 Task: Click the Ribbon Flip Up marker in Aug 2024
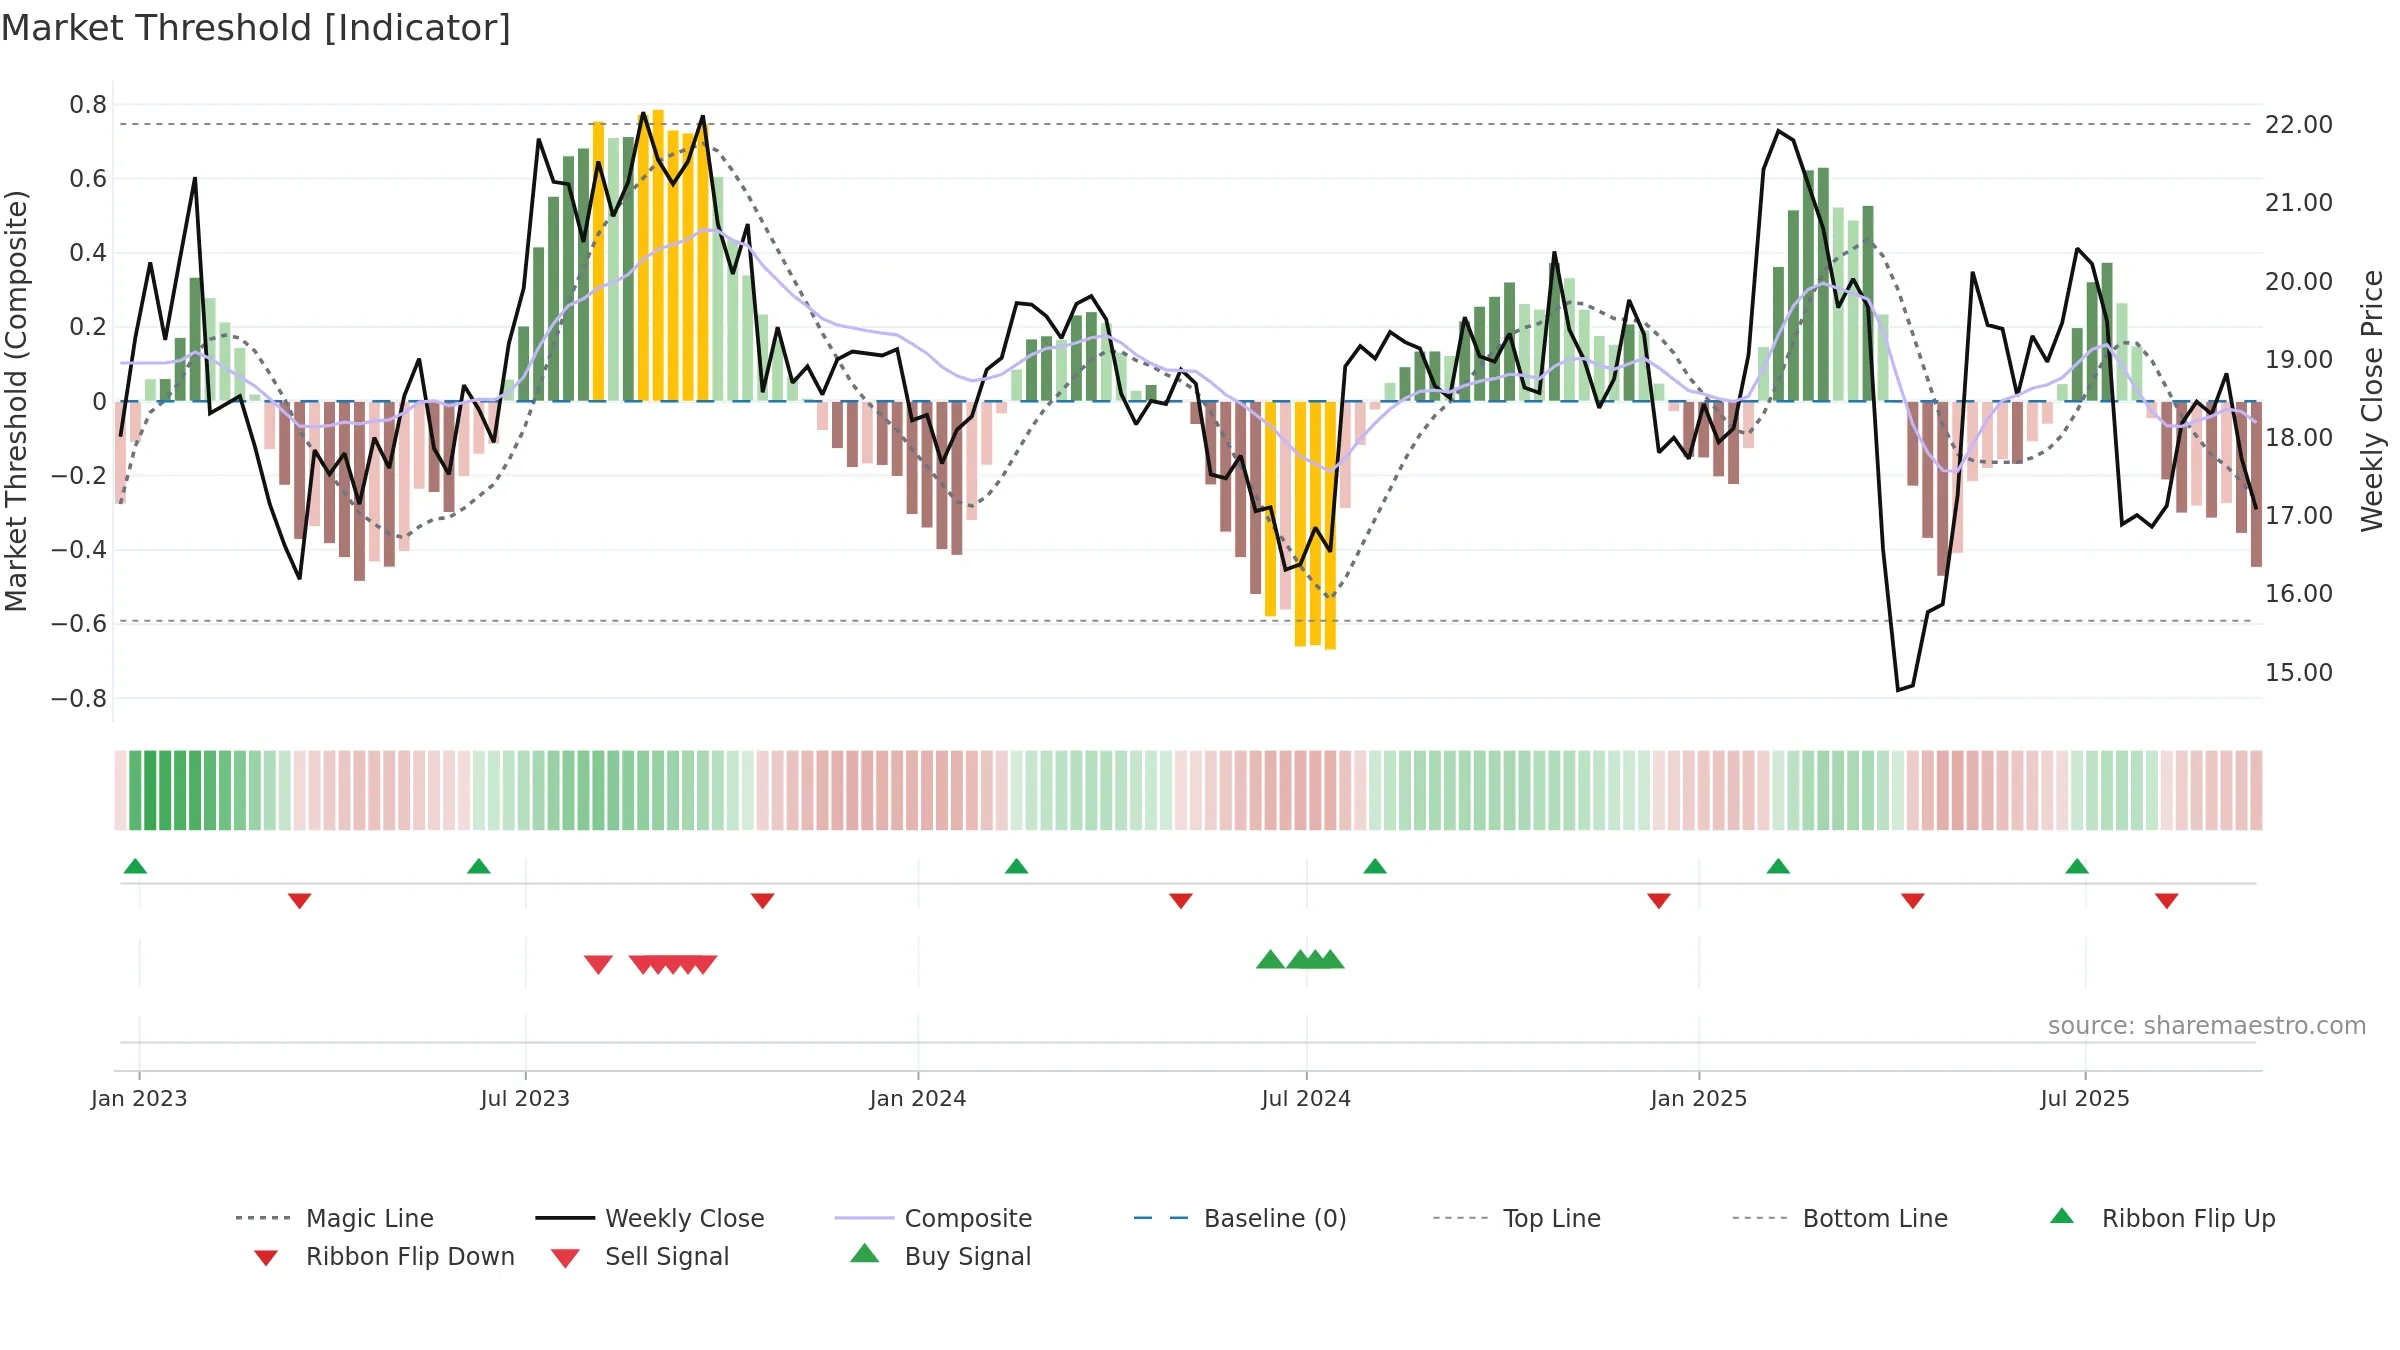point(1375,866)
